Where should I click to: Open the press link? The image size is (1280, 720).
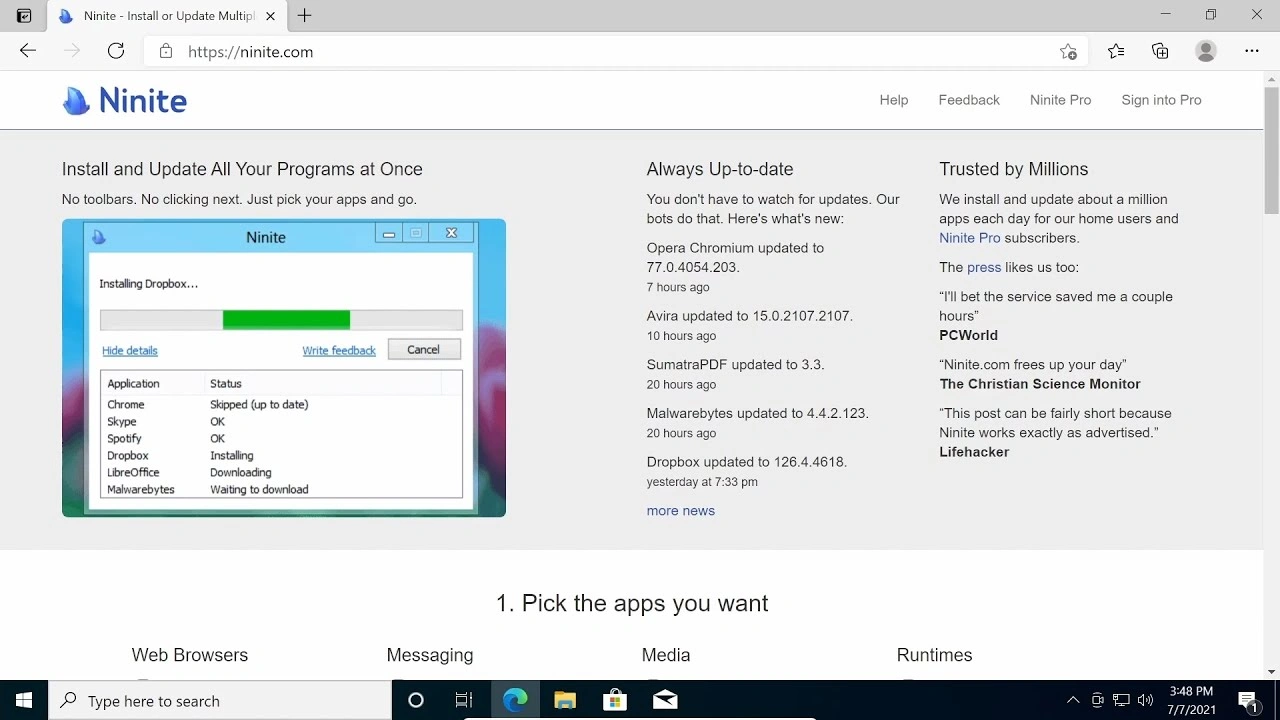(984, 267)
